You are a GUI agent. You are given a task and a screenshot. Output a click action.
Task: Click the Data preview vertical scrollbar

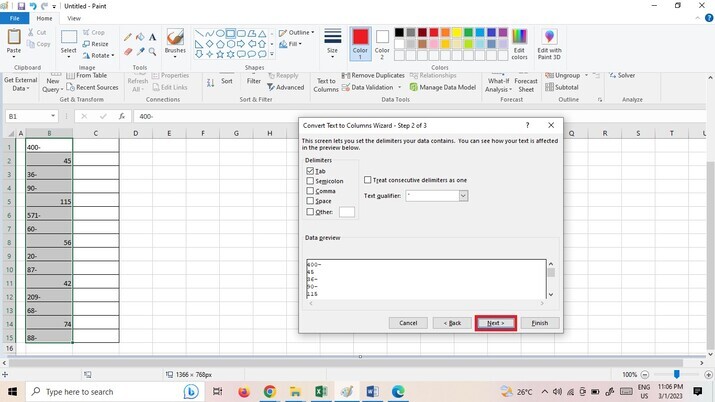(x=551, y=279)
